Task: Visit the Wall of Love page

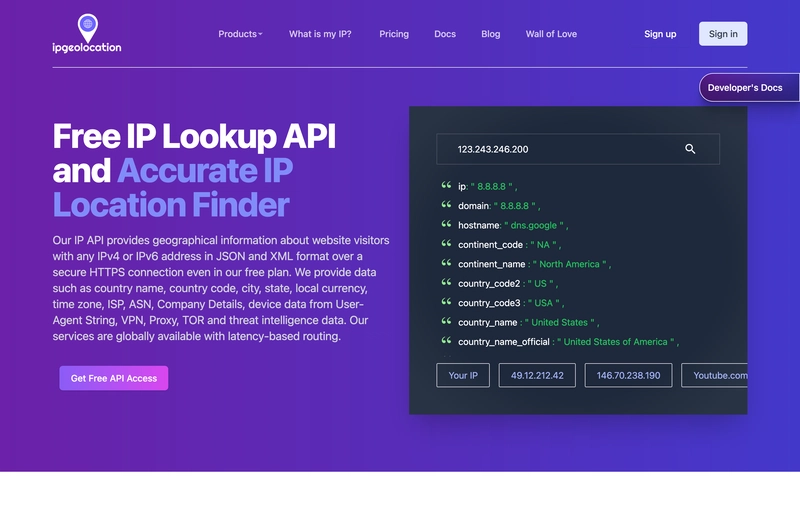Action: point(551,34)
